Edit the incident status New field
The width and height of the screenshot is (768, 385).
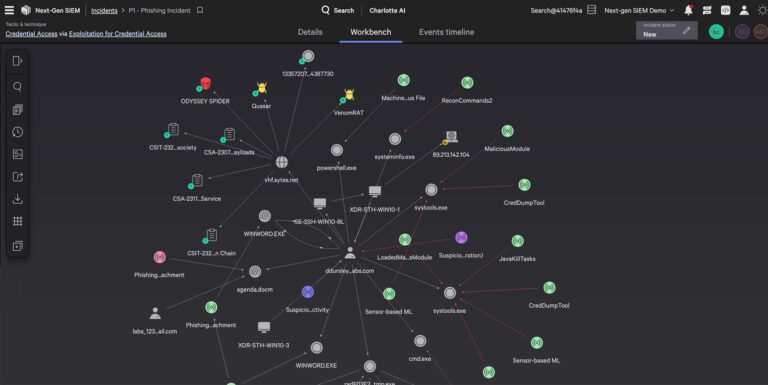[667, 31]
